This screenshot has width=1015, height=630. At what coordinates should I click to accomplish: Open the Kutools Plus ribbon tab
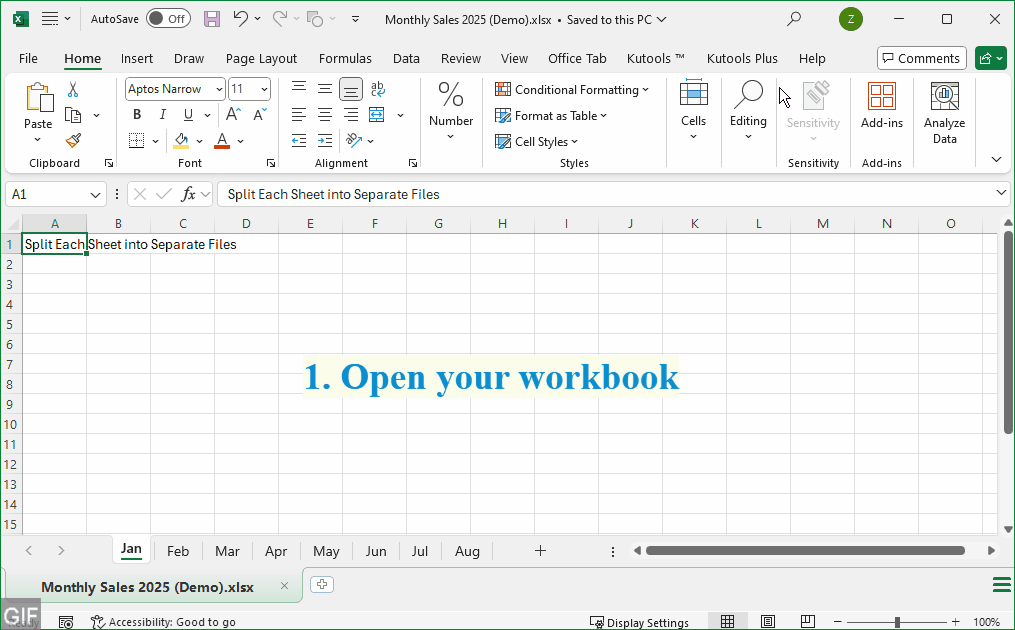coord(742,58)
